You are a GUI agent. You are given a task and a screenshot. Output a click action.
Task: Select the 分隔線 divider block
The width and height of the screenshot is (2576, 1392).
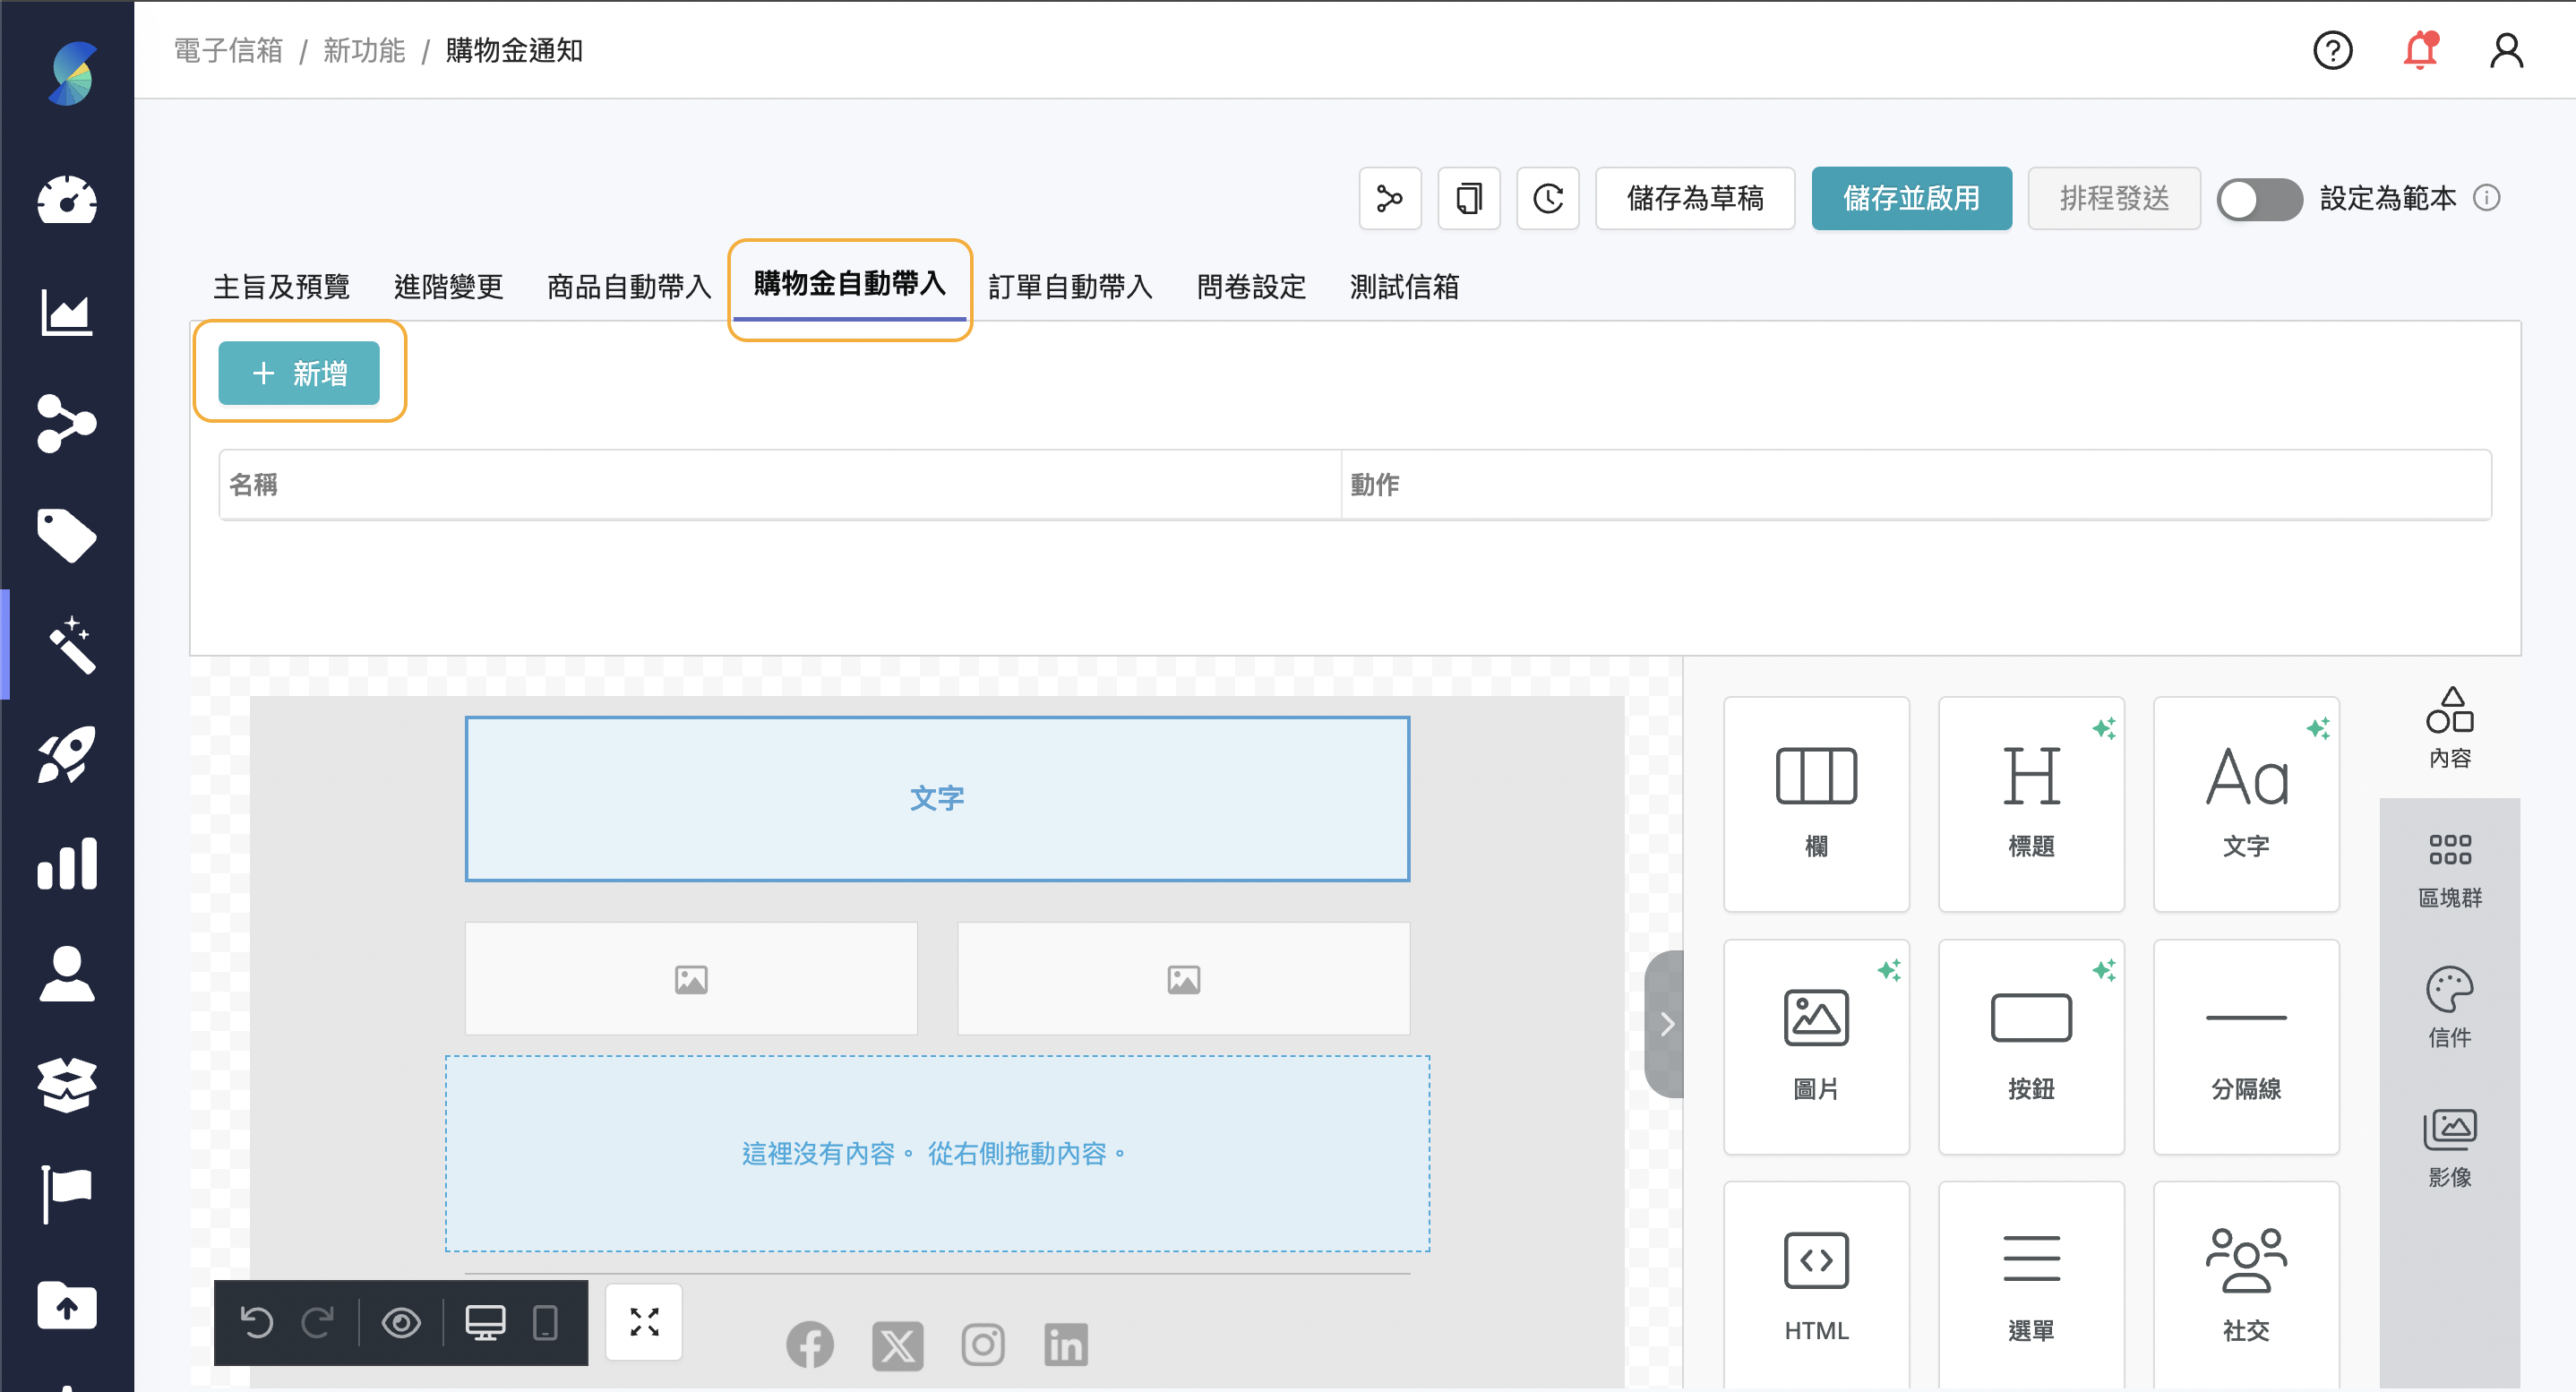point(2246,1045)
